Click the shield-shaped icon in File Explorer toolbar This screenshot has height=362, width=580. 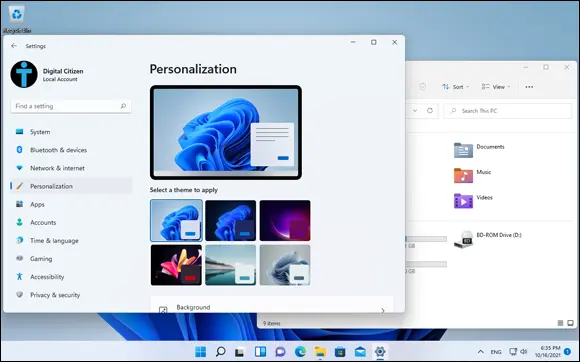pos(423,87)
